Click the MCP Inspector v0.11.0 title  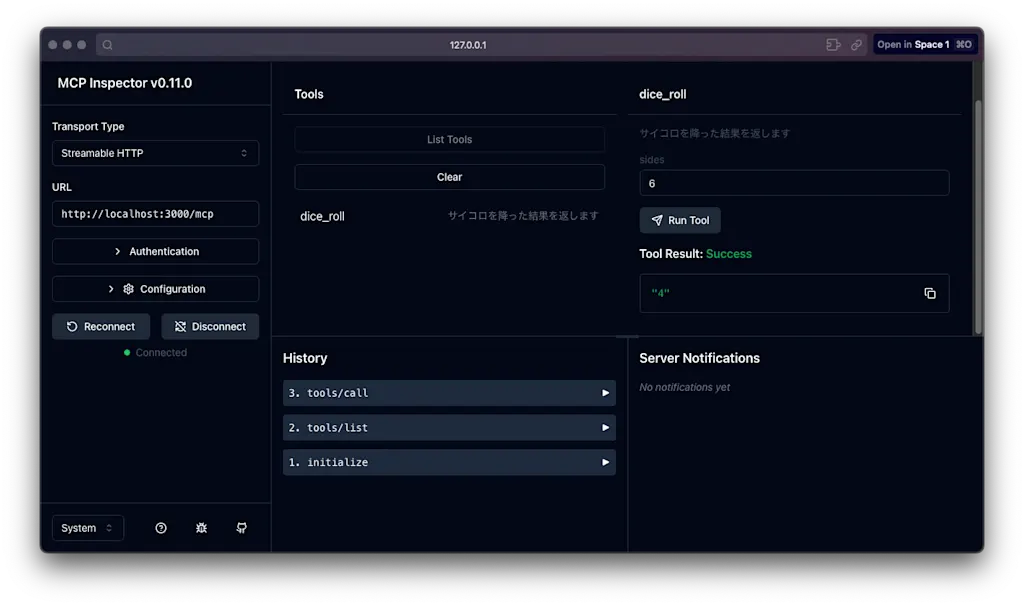coord(125,83)
